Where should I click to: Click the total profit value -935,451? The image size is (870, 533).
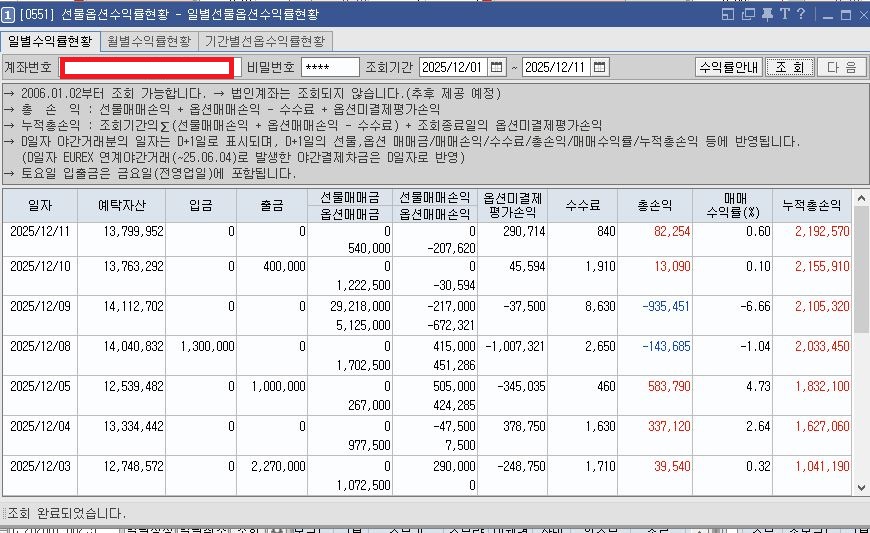tap(666, 306)
